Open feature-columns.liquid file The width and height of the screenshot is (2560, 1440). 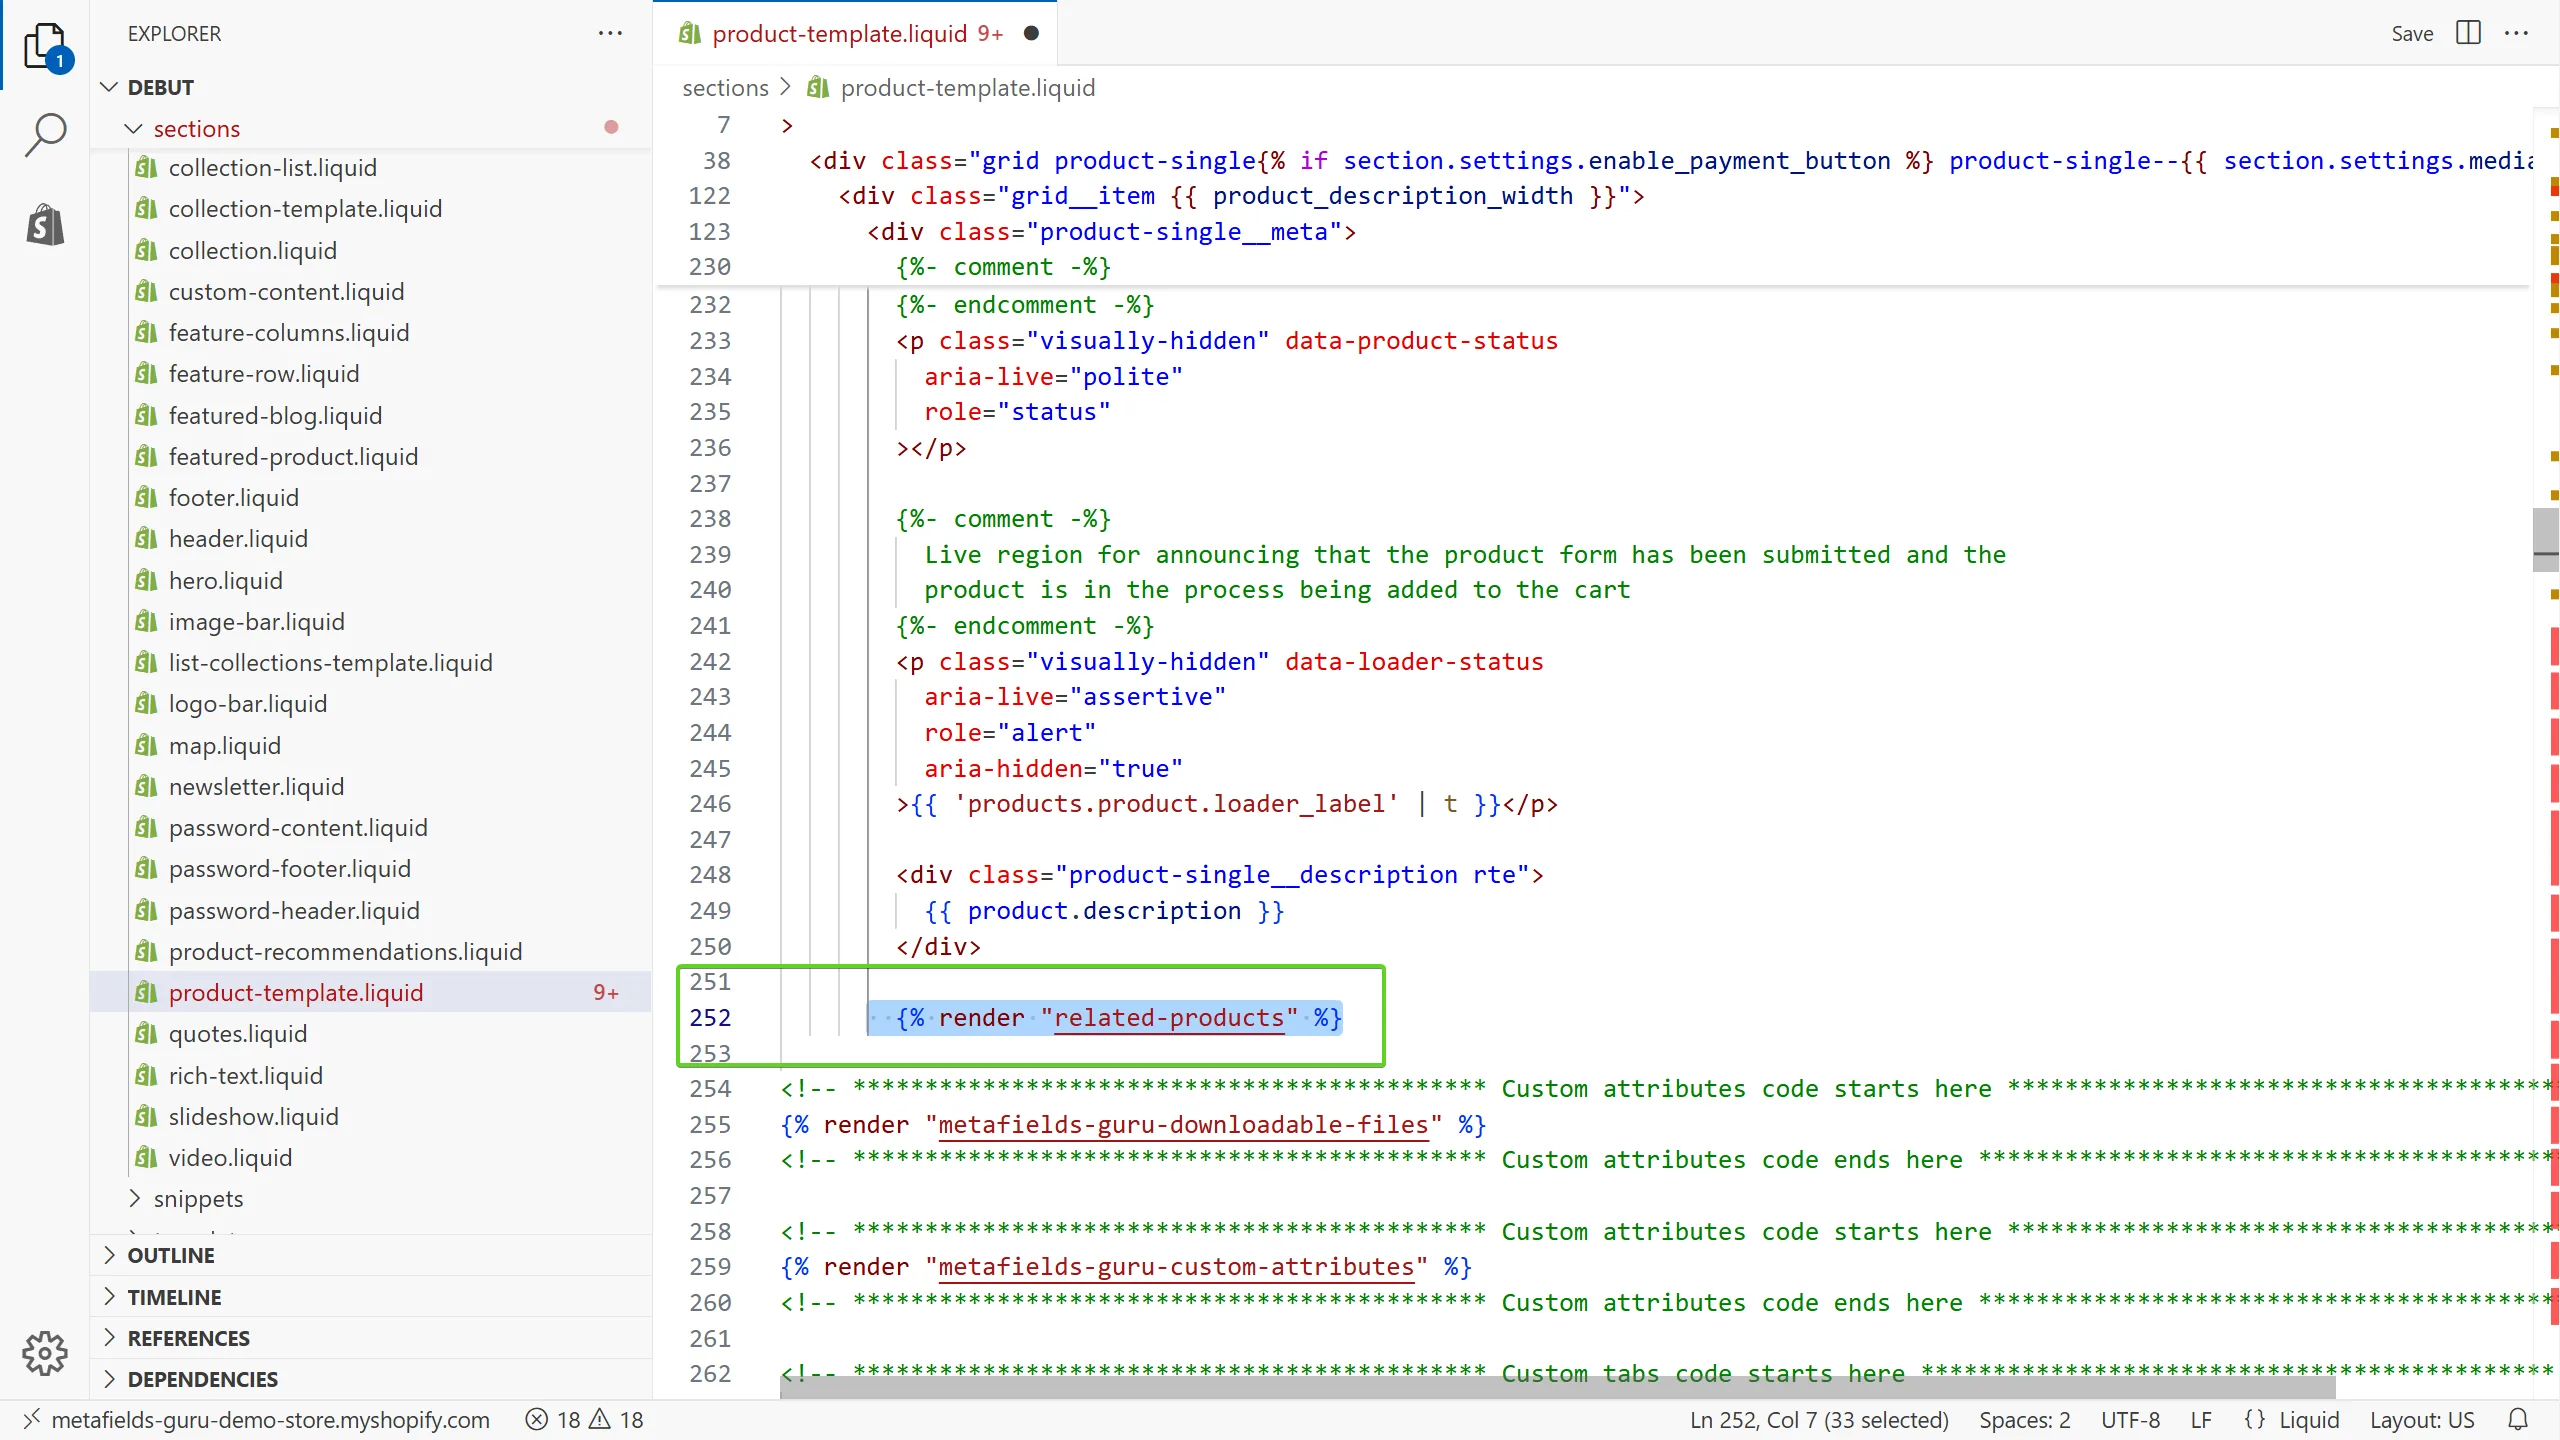click(x=289, y=332)
